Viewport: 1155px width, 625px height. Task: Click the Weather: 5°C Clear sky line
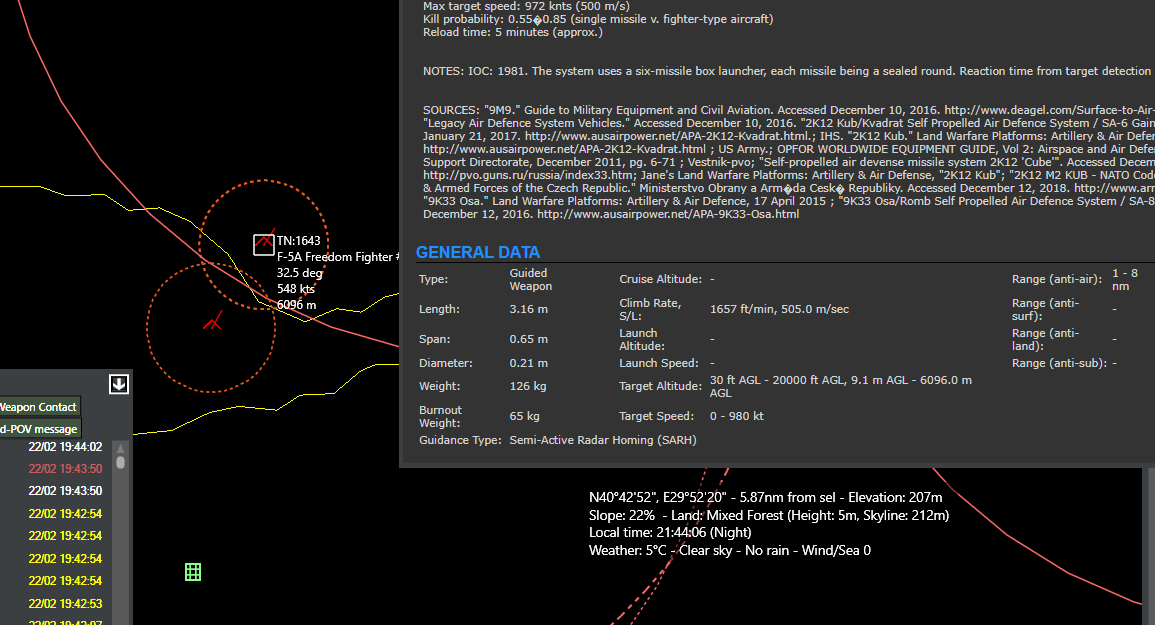tap(729, 550)
